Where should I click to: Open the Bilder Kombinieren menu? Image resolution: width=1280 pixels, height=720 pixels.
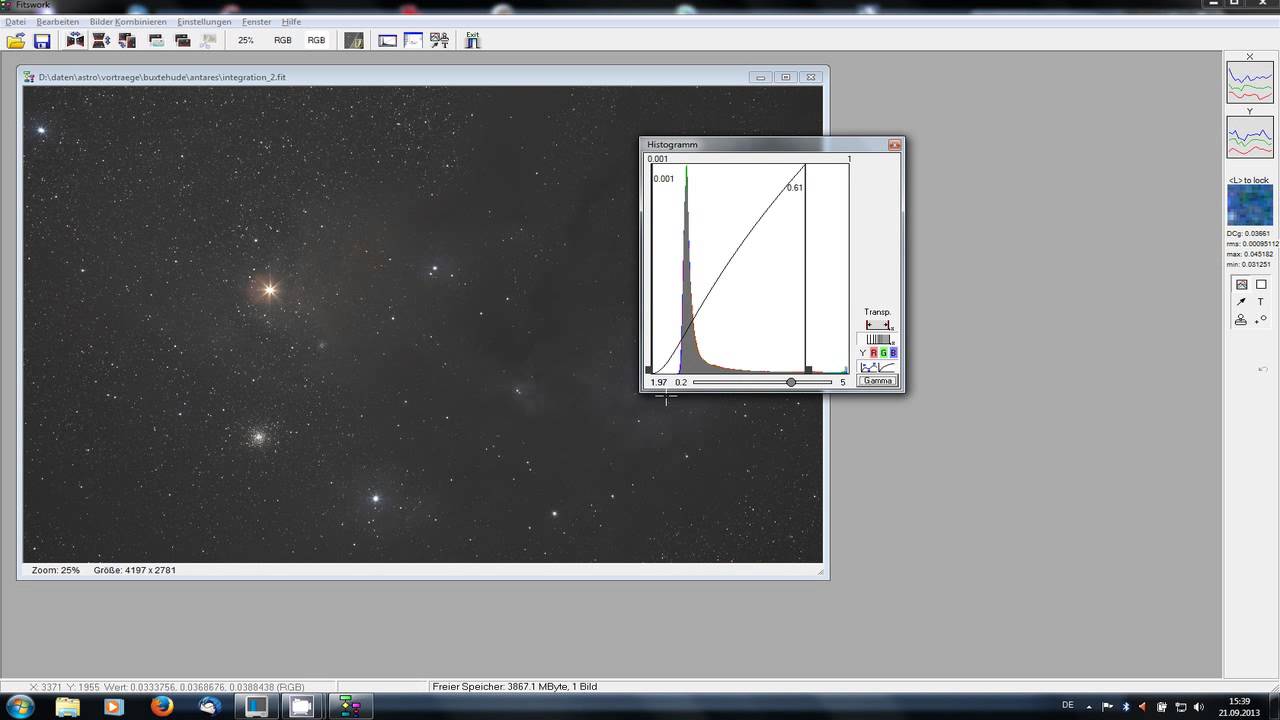(128, 21)
